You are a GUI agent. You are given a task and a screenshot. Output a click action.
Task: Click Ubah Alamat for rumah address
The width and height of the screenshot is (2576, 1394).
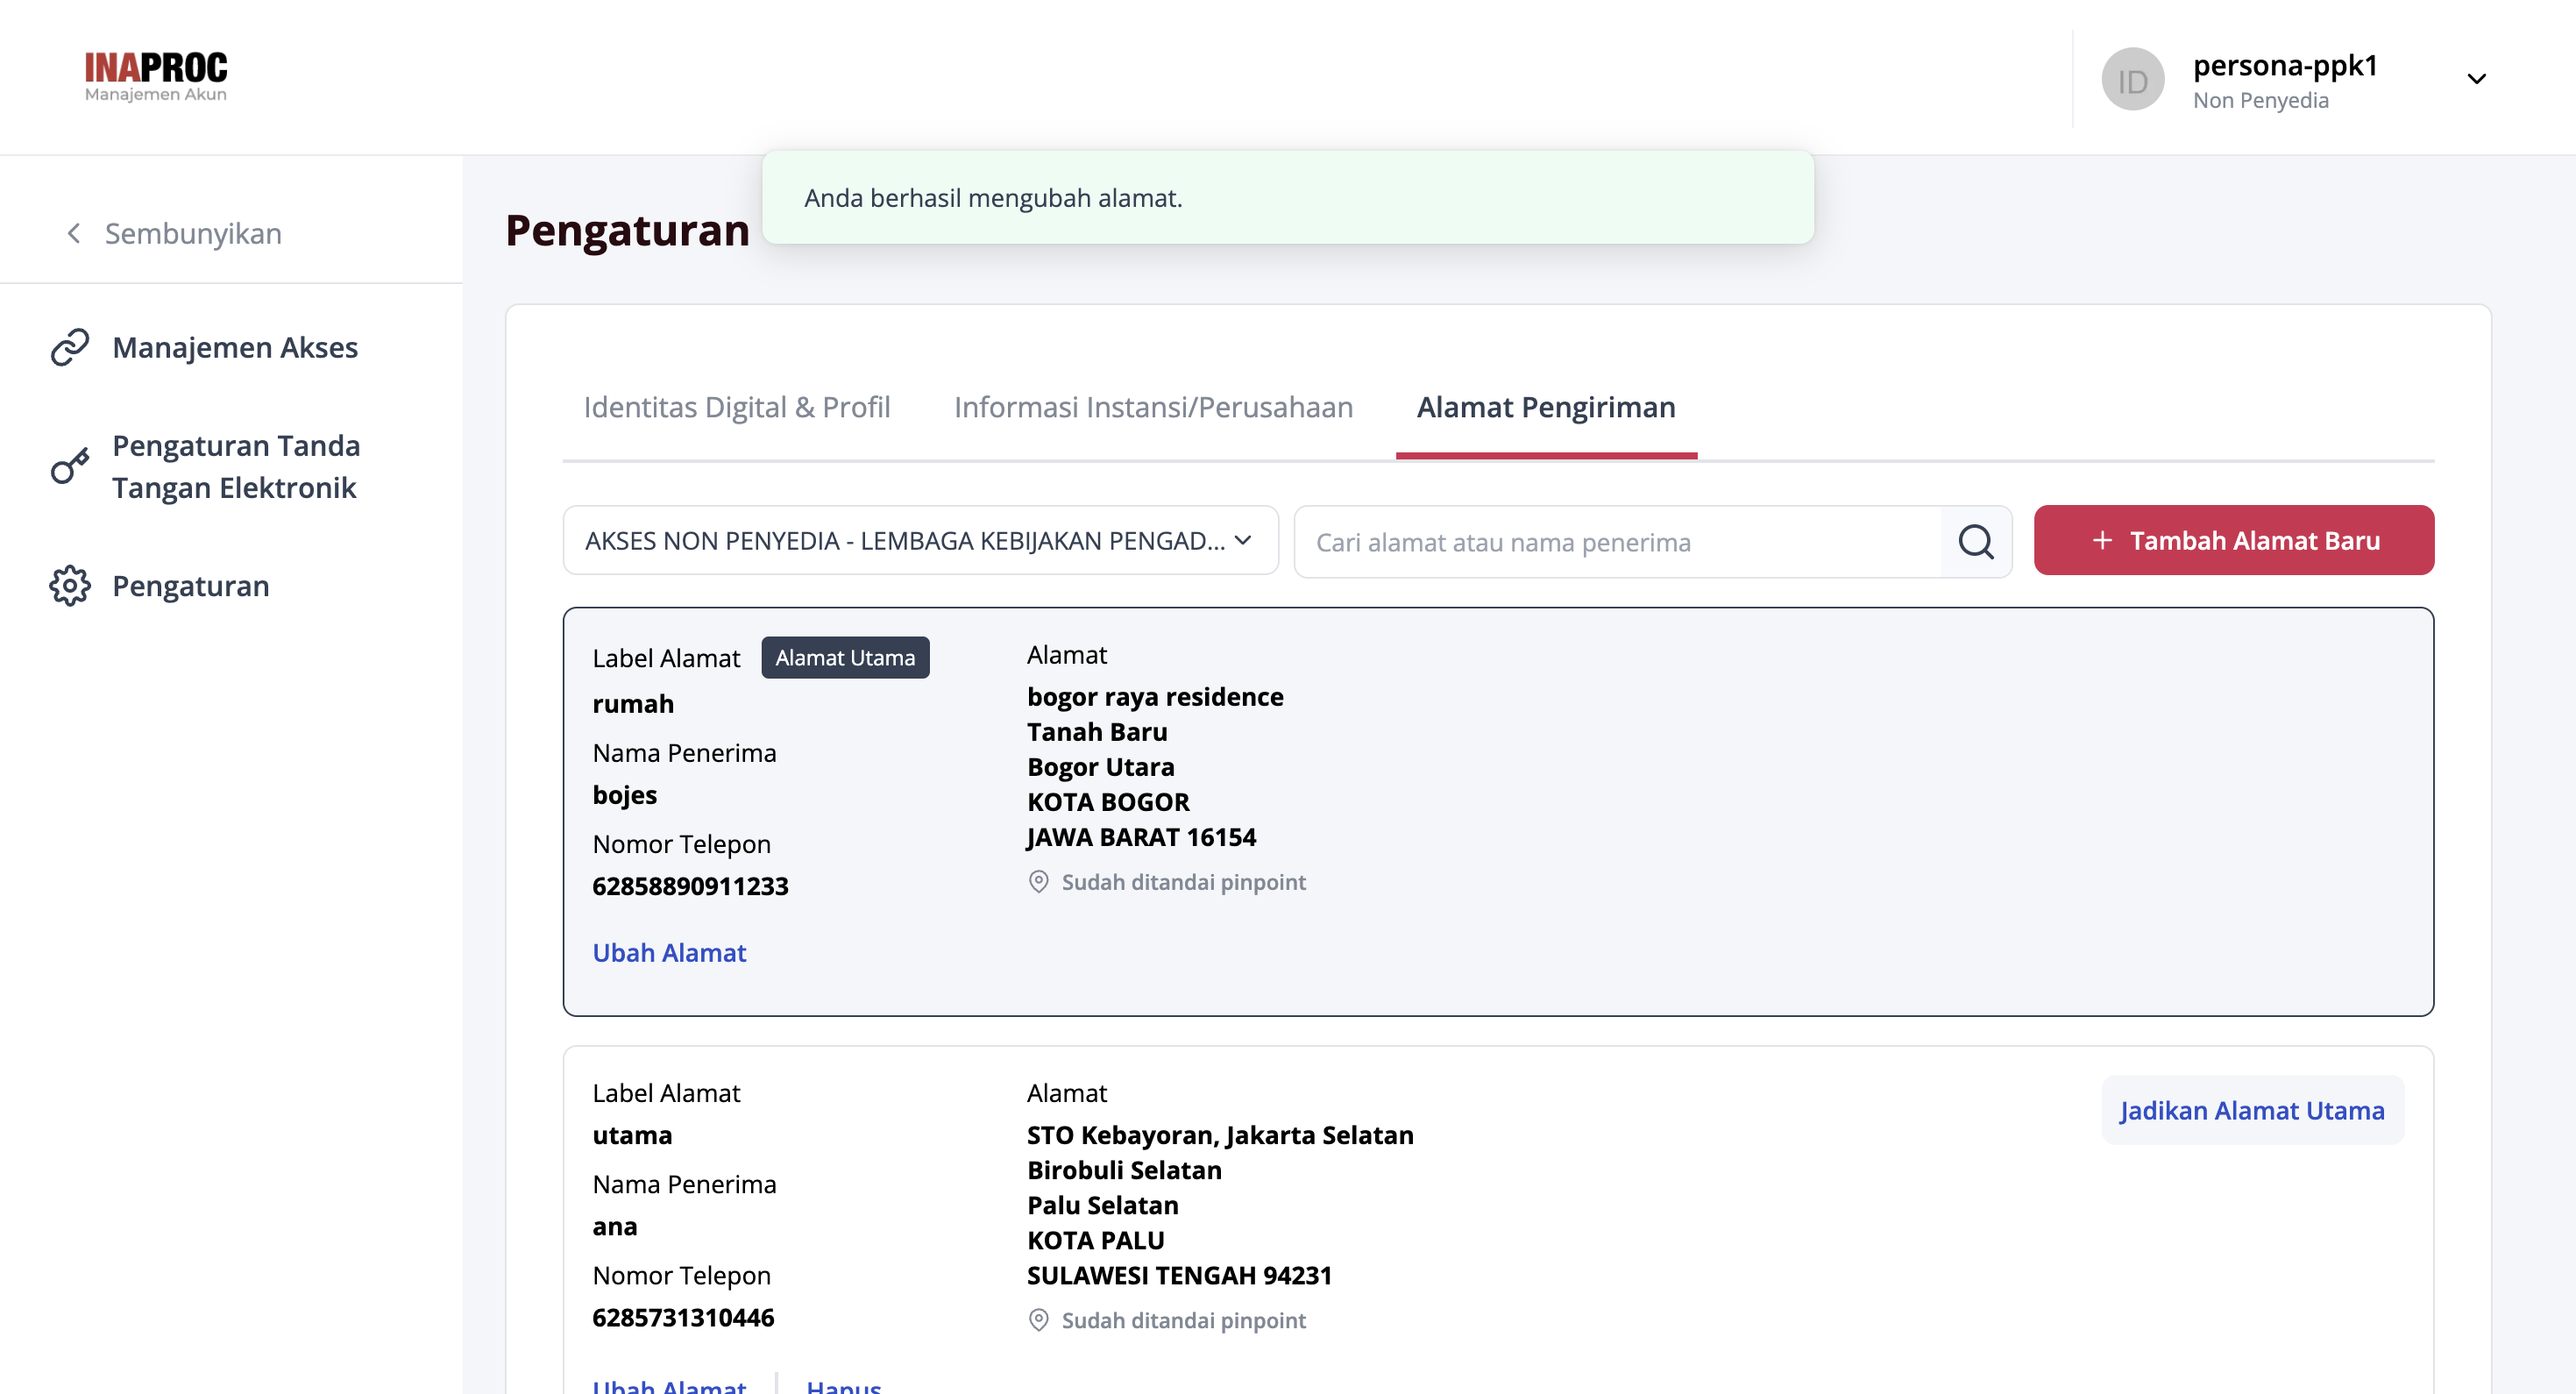coord(669,952)
